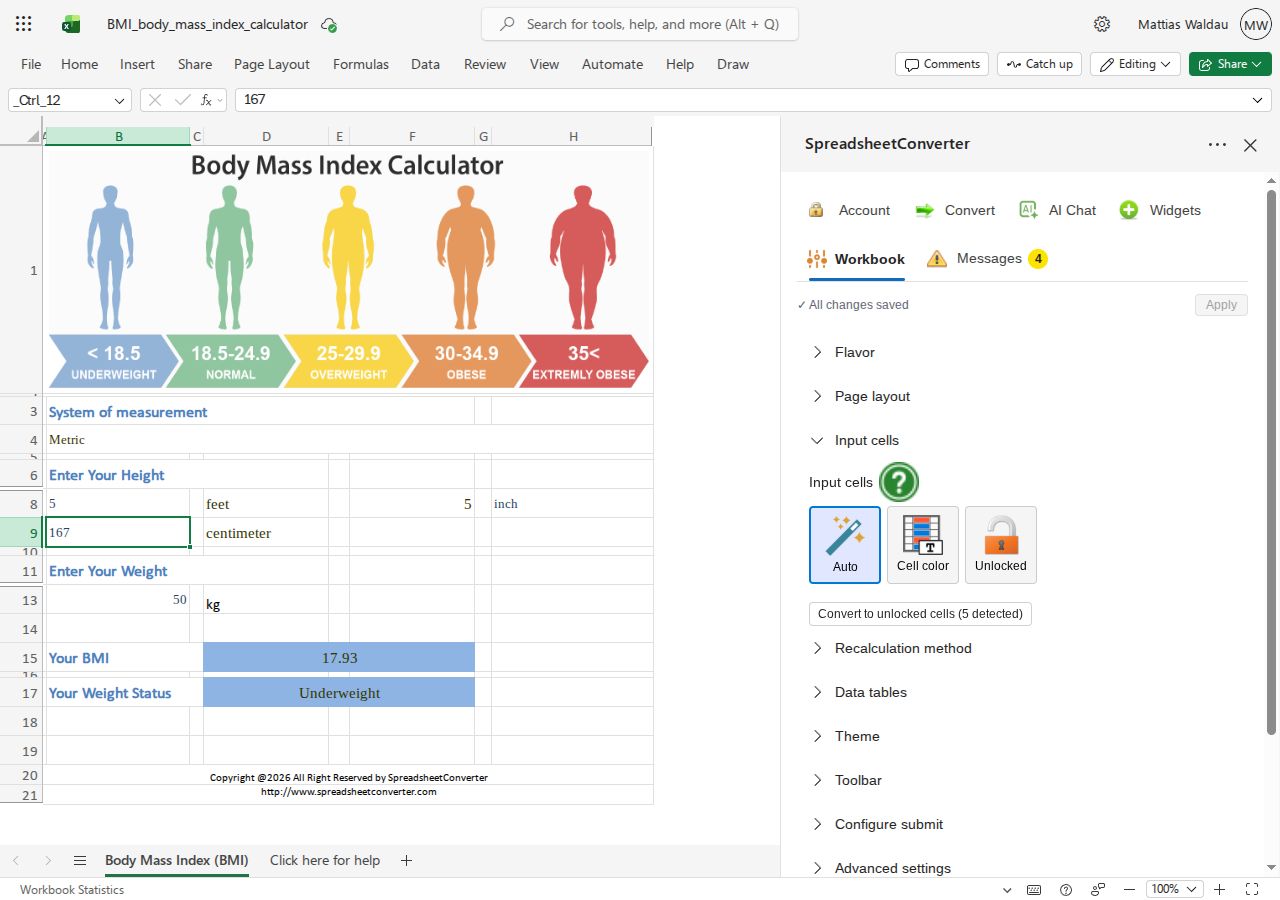This screenshot has width=1280, height=900.
Task: Open the Microsoft 365 app launcher
Action: coord(24,24)
